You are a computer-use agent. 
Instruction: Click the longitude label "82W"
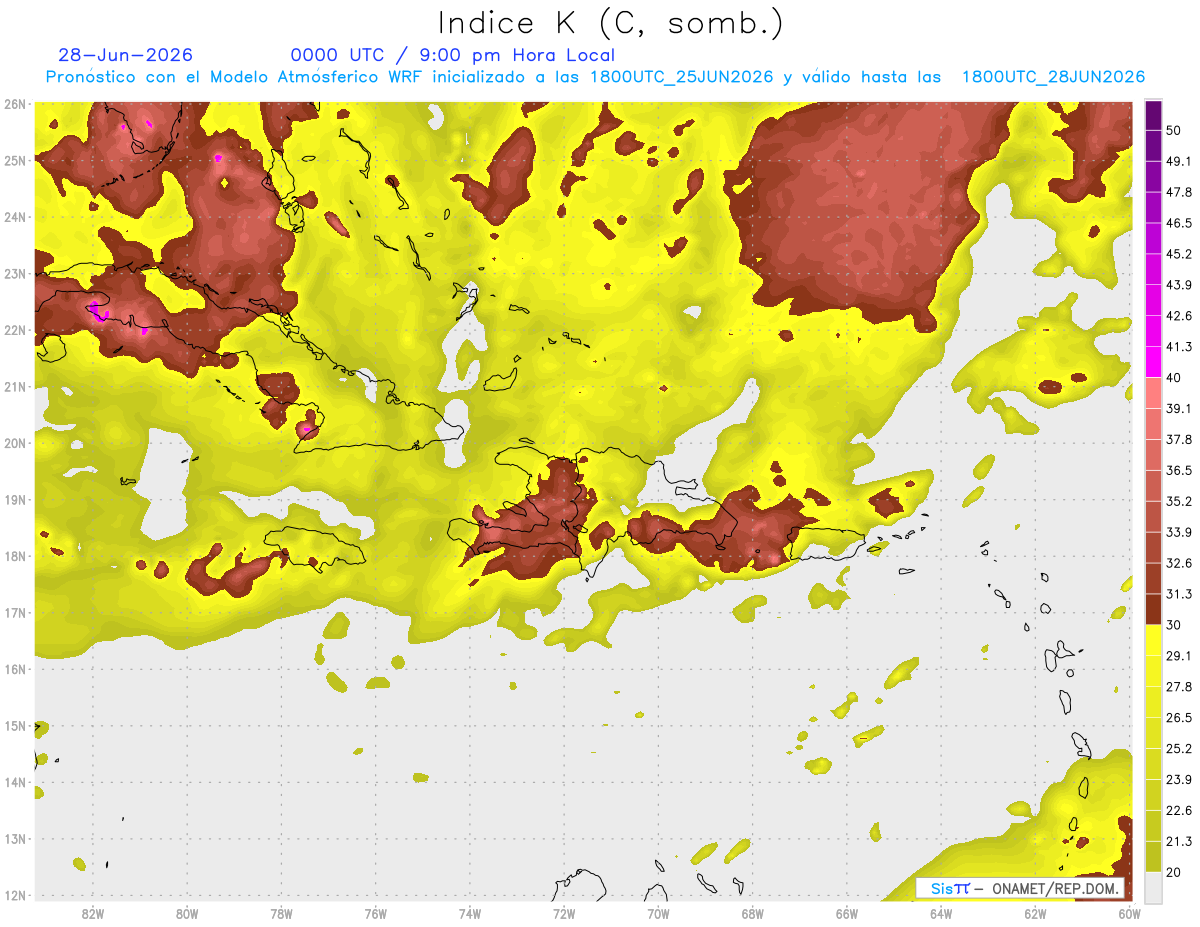pos(92,914)
